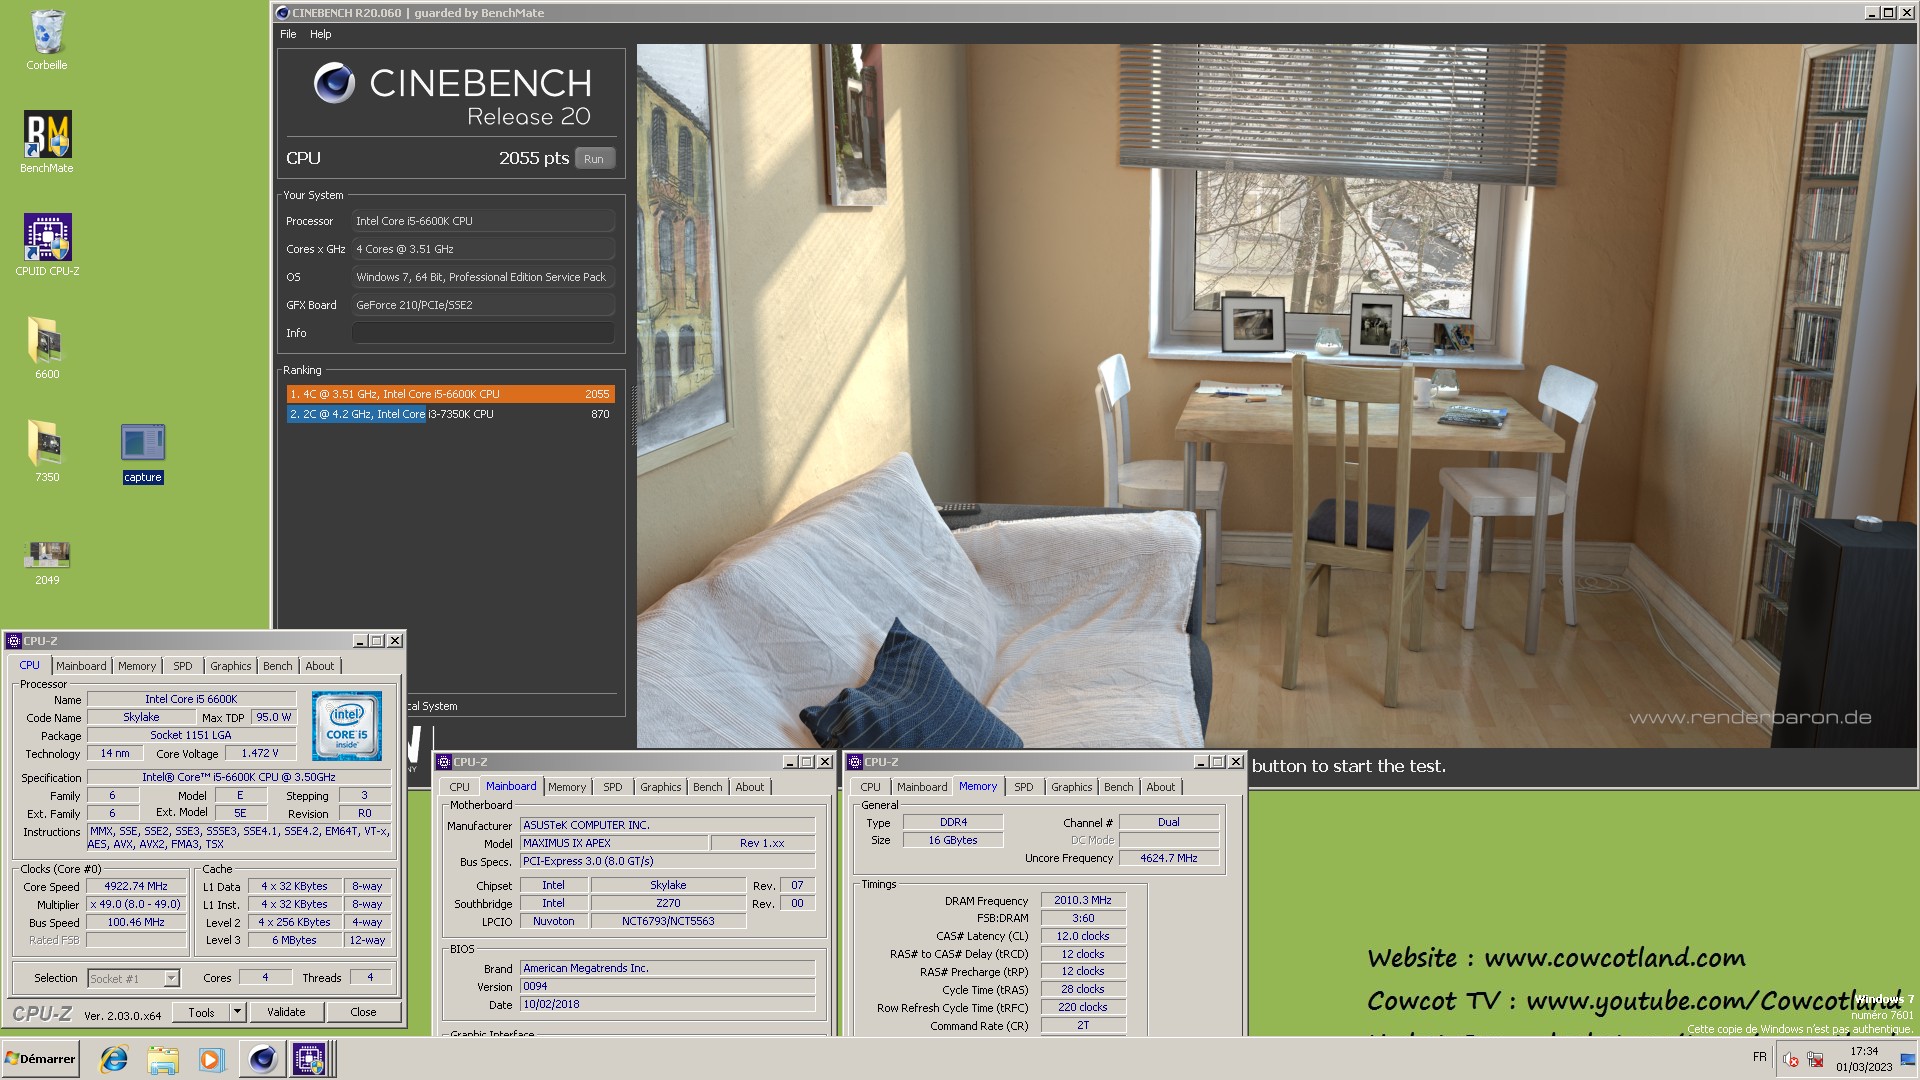1920x1080 pixels.
Task: Switch to Mainboard tab in right CPU-Z window
Action: click(x=922, y=788)
